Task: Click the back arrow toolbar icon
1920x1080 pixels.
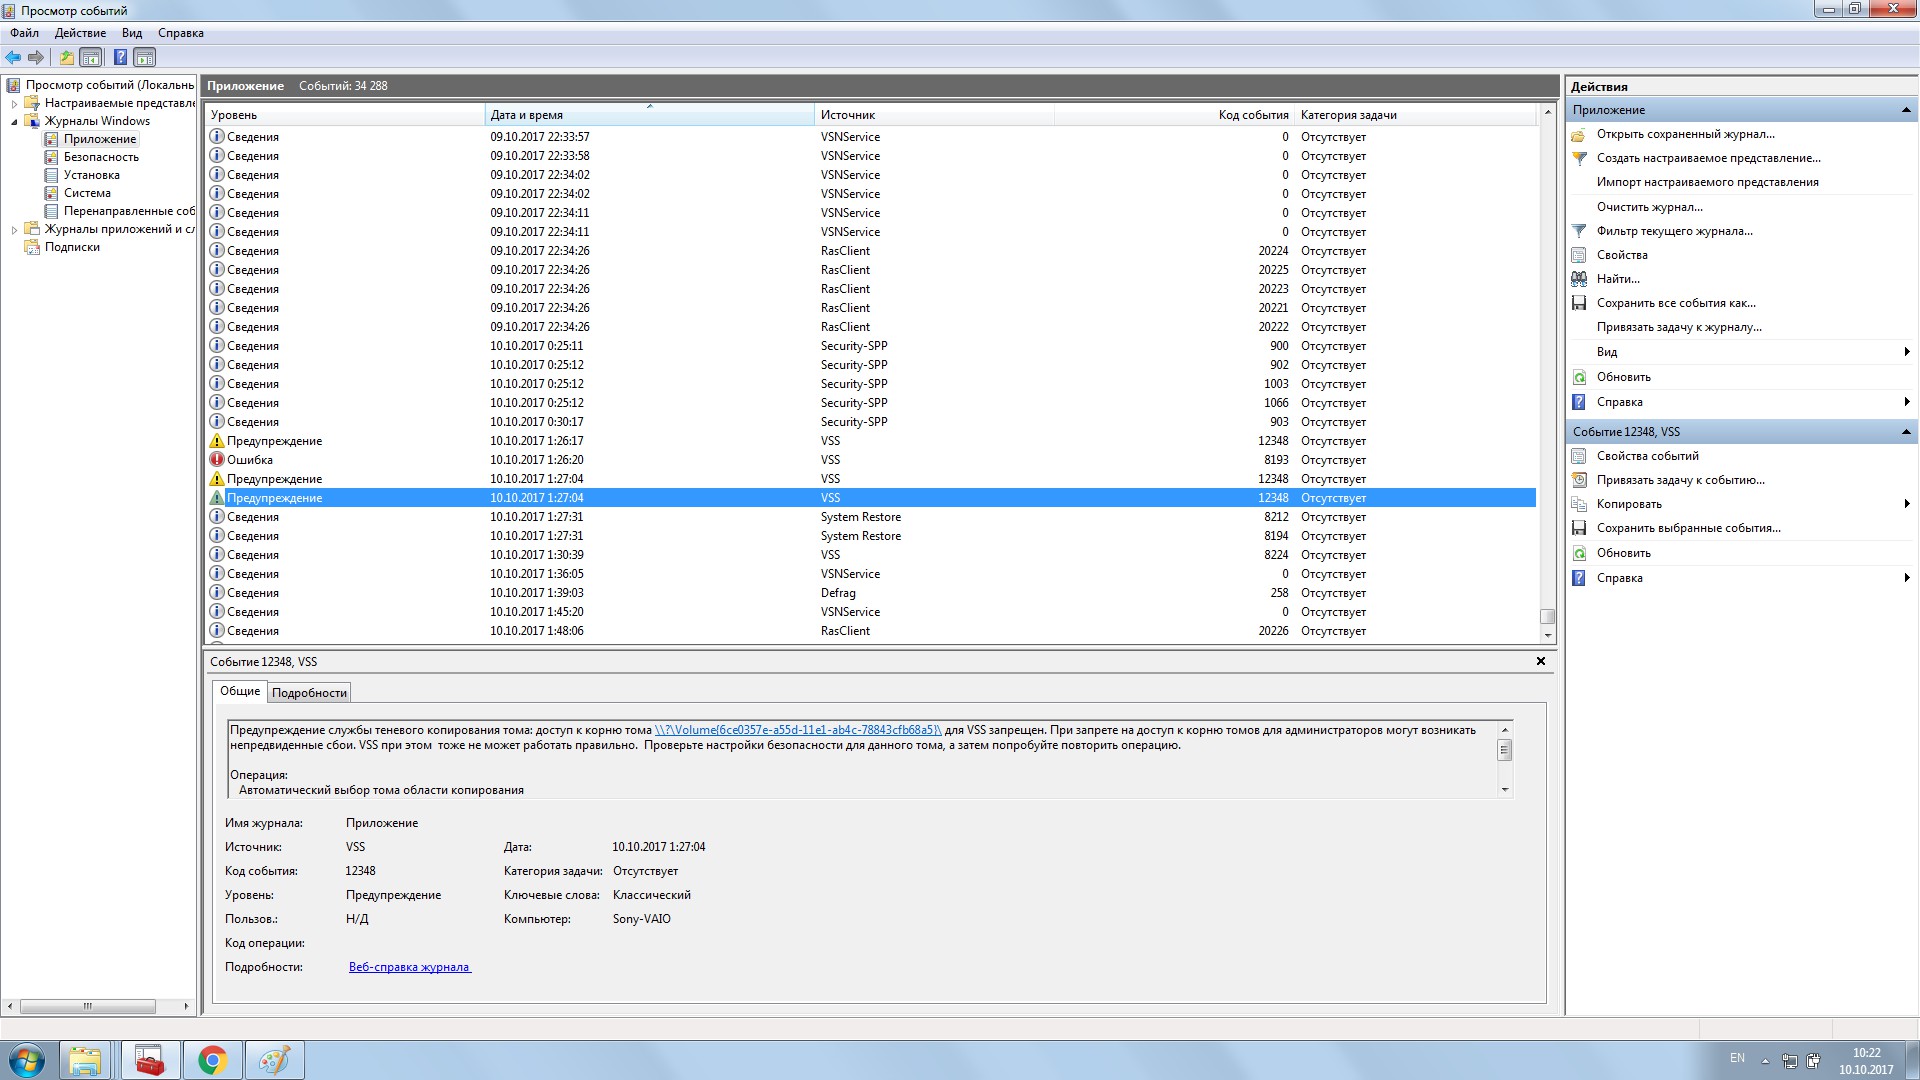Action: tap(13, 58)
